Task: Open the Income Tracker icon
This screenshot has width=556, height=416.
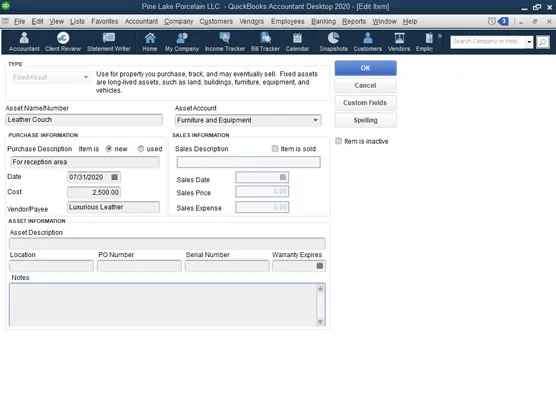Action: [x=224, y=42]
